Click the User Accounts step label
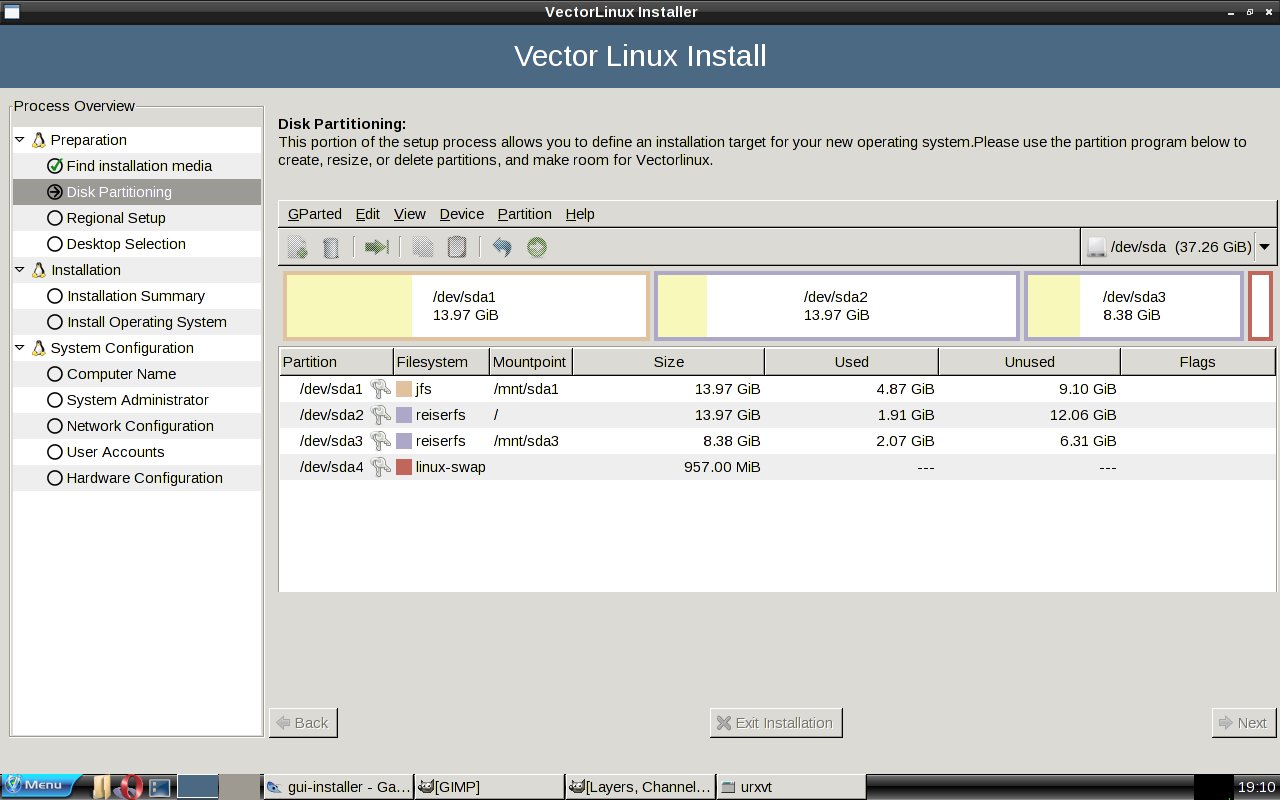This screenshot has height=800, width=1280. (x=115, y=452)
